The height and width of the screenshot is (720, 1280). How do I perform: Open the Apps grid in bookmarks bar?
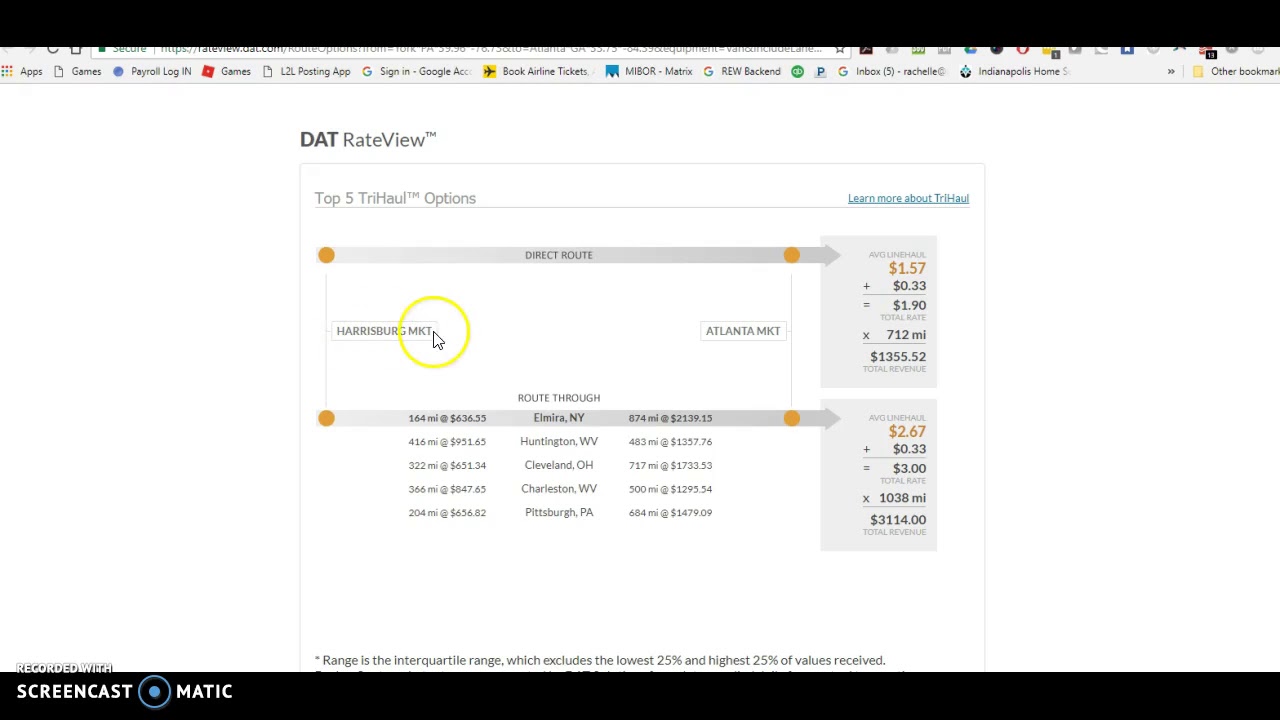pyautogui.click(x=22, y=71)
